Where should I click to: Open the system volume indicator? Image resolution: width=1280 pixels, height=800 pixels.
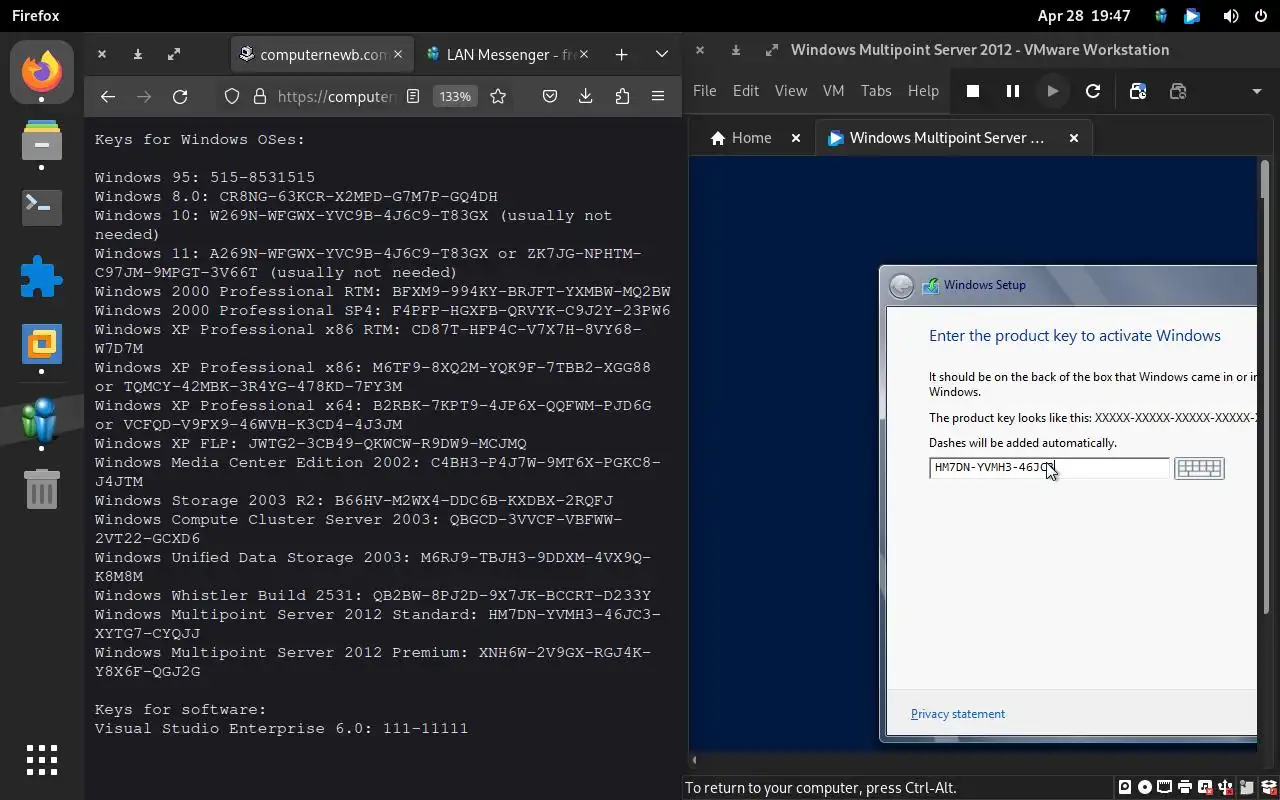(1231, 16)
